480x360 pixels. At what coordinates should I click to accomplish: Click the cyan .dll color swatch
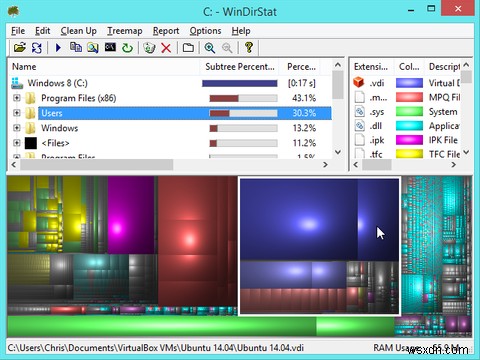point(409,126)
